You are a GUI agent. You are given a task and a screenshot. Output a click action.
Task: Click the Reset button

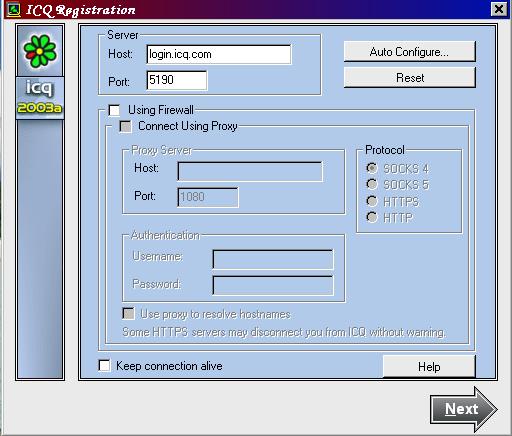point(410,78)
